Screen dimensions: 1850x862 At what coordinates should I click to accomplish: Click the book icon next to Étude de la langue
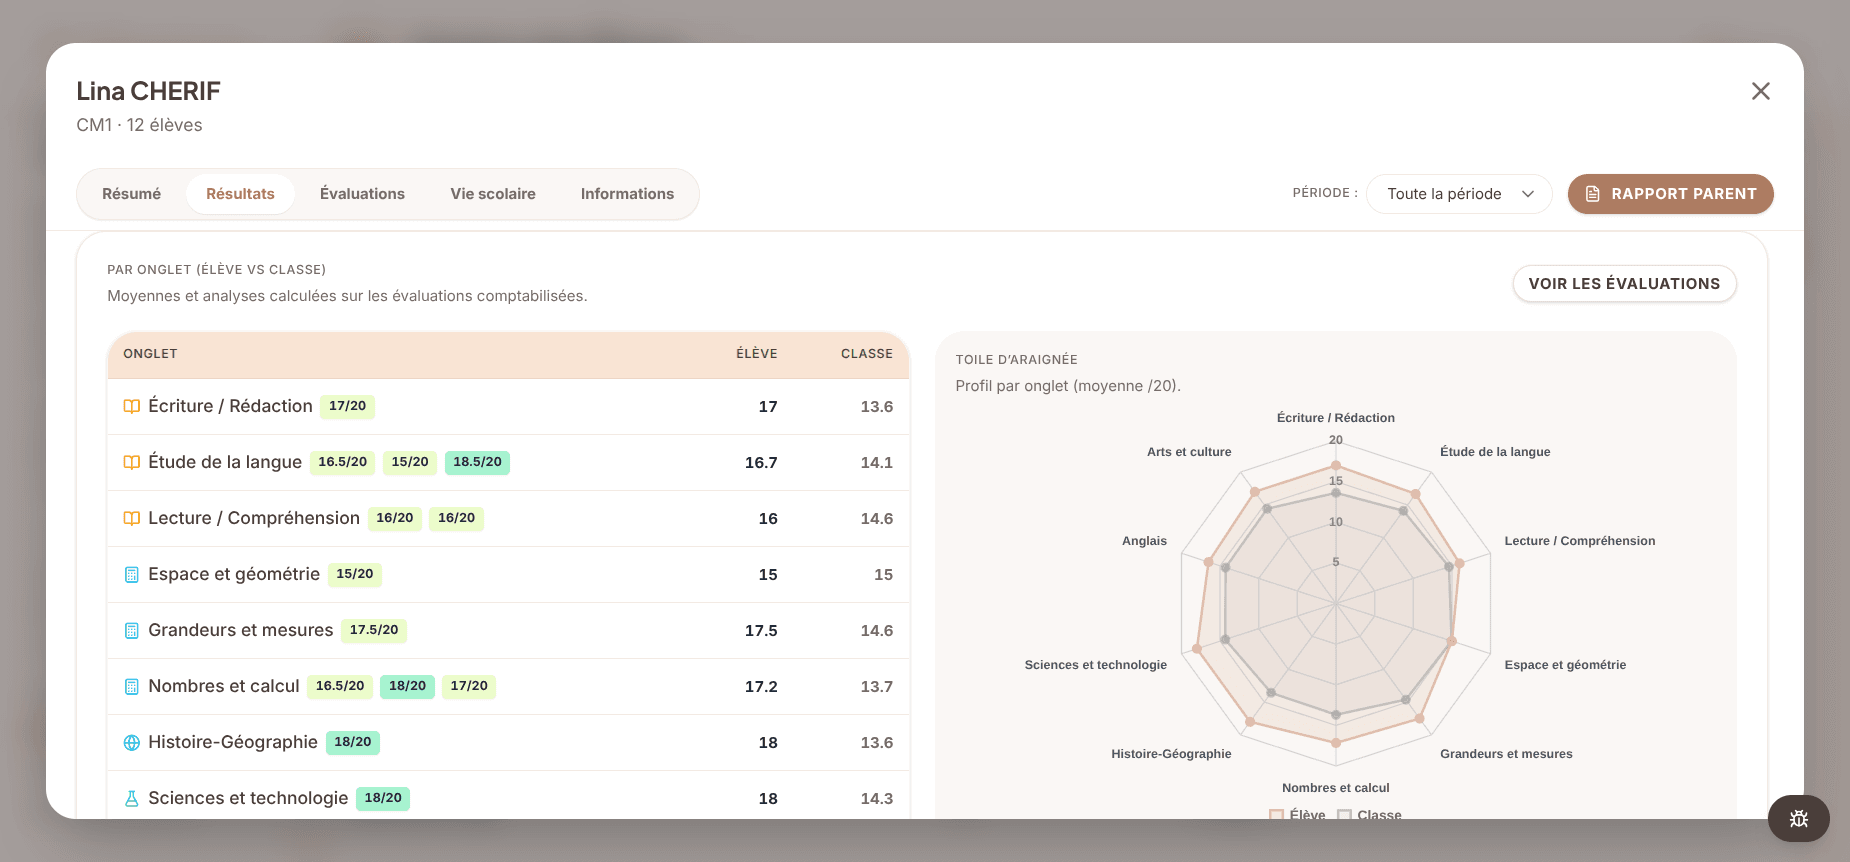click(131, 462)
